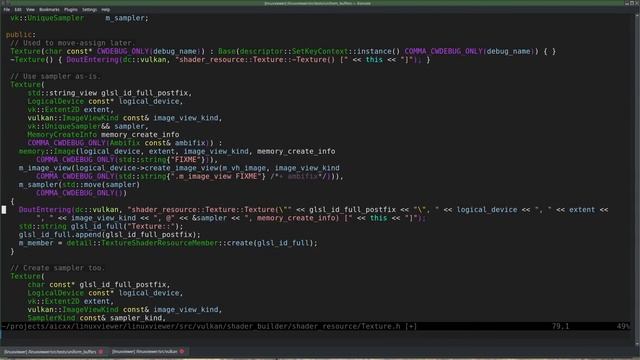The width and height of the screenshot is (640, 360).
Task: Open the Settings menu
Action: [89, 9]
